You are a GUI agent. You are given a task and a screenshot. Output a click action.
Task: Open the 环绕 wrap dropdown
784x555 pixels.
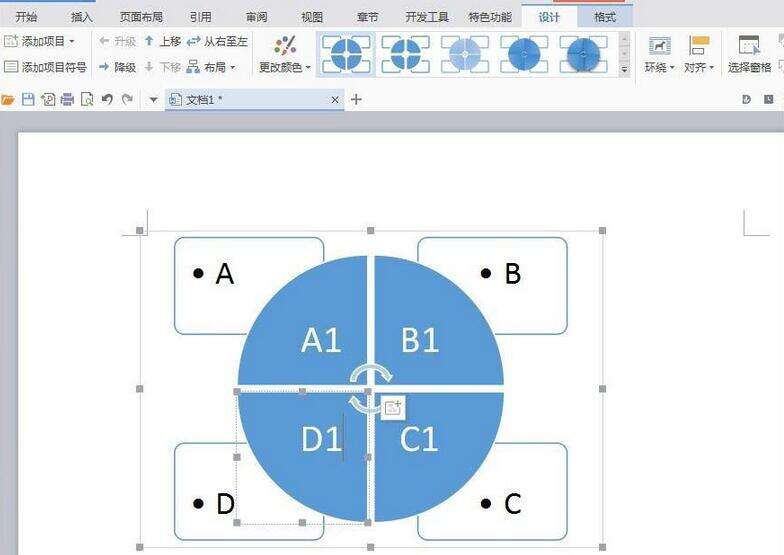pos(659,54)
